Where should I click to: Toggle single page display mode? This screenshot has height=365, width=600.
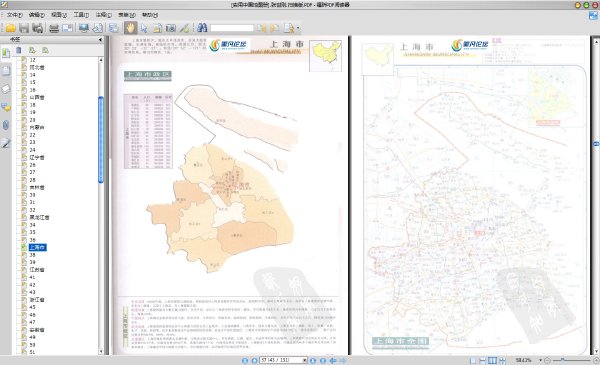pyautogui.click(x=473, y=360)
